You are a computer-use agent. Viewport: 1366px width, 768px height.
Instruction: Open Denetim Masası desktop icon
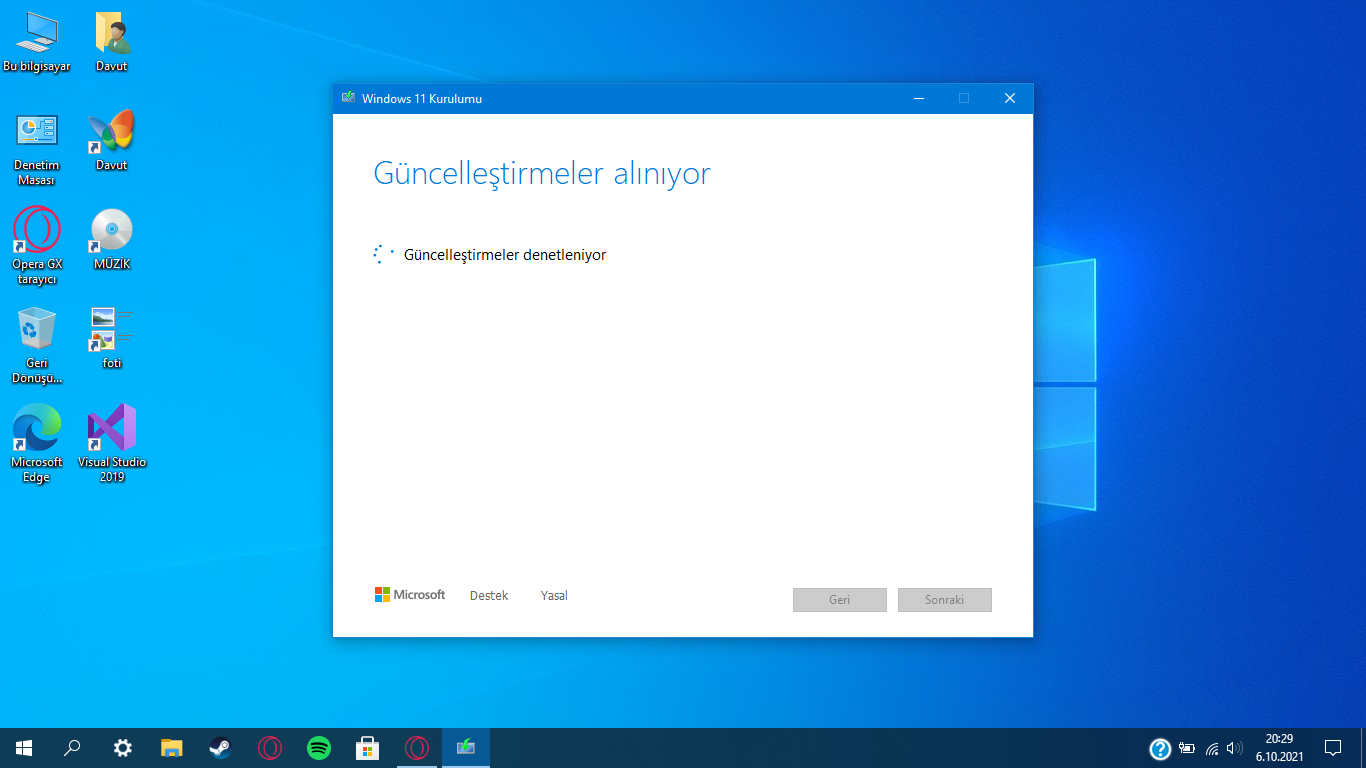37,149
